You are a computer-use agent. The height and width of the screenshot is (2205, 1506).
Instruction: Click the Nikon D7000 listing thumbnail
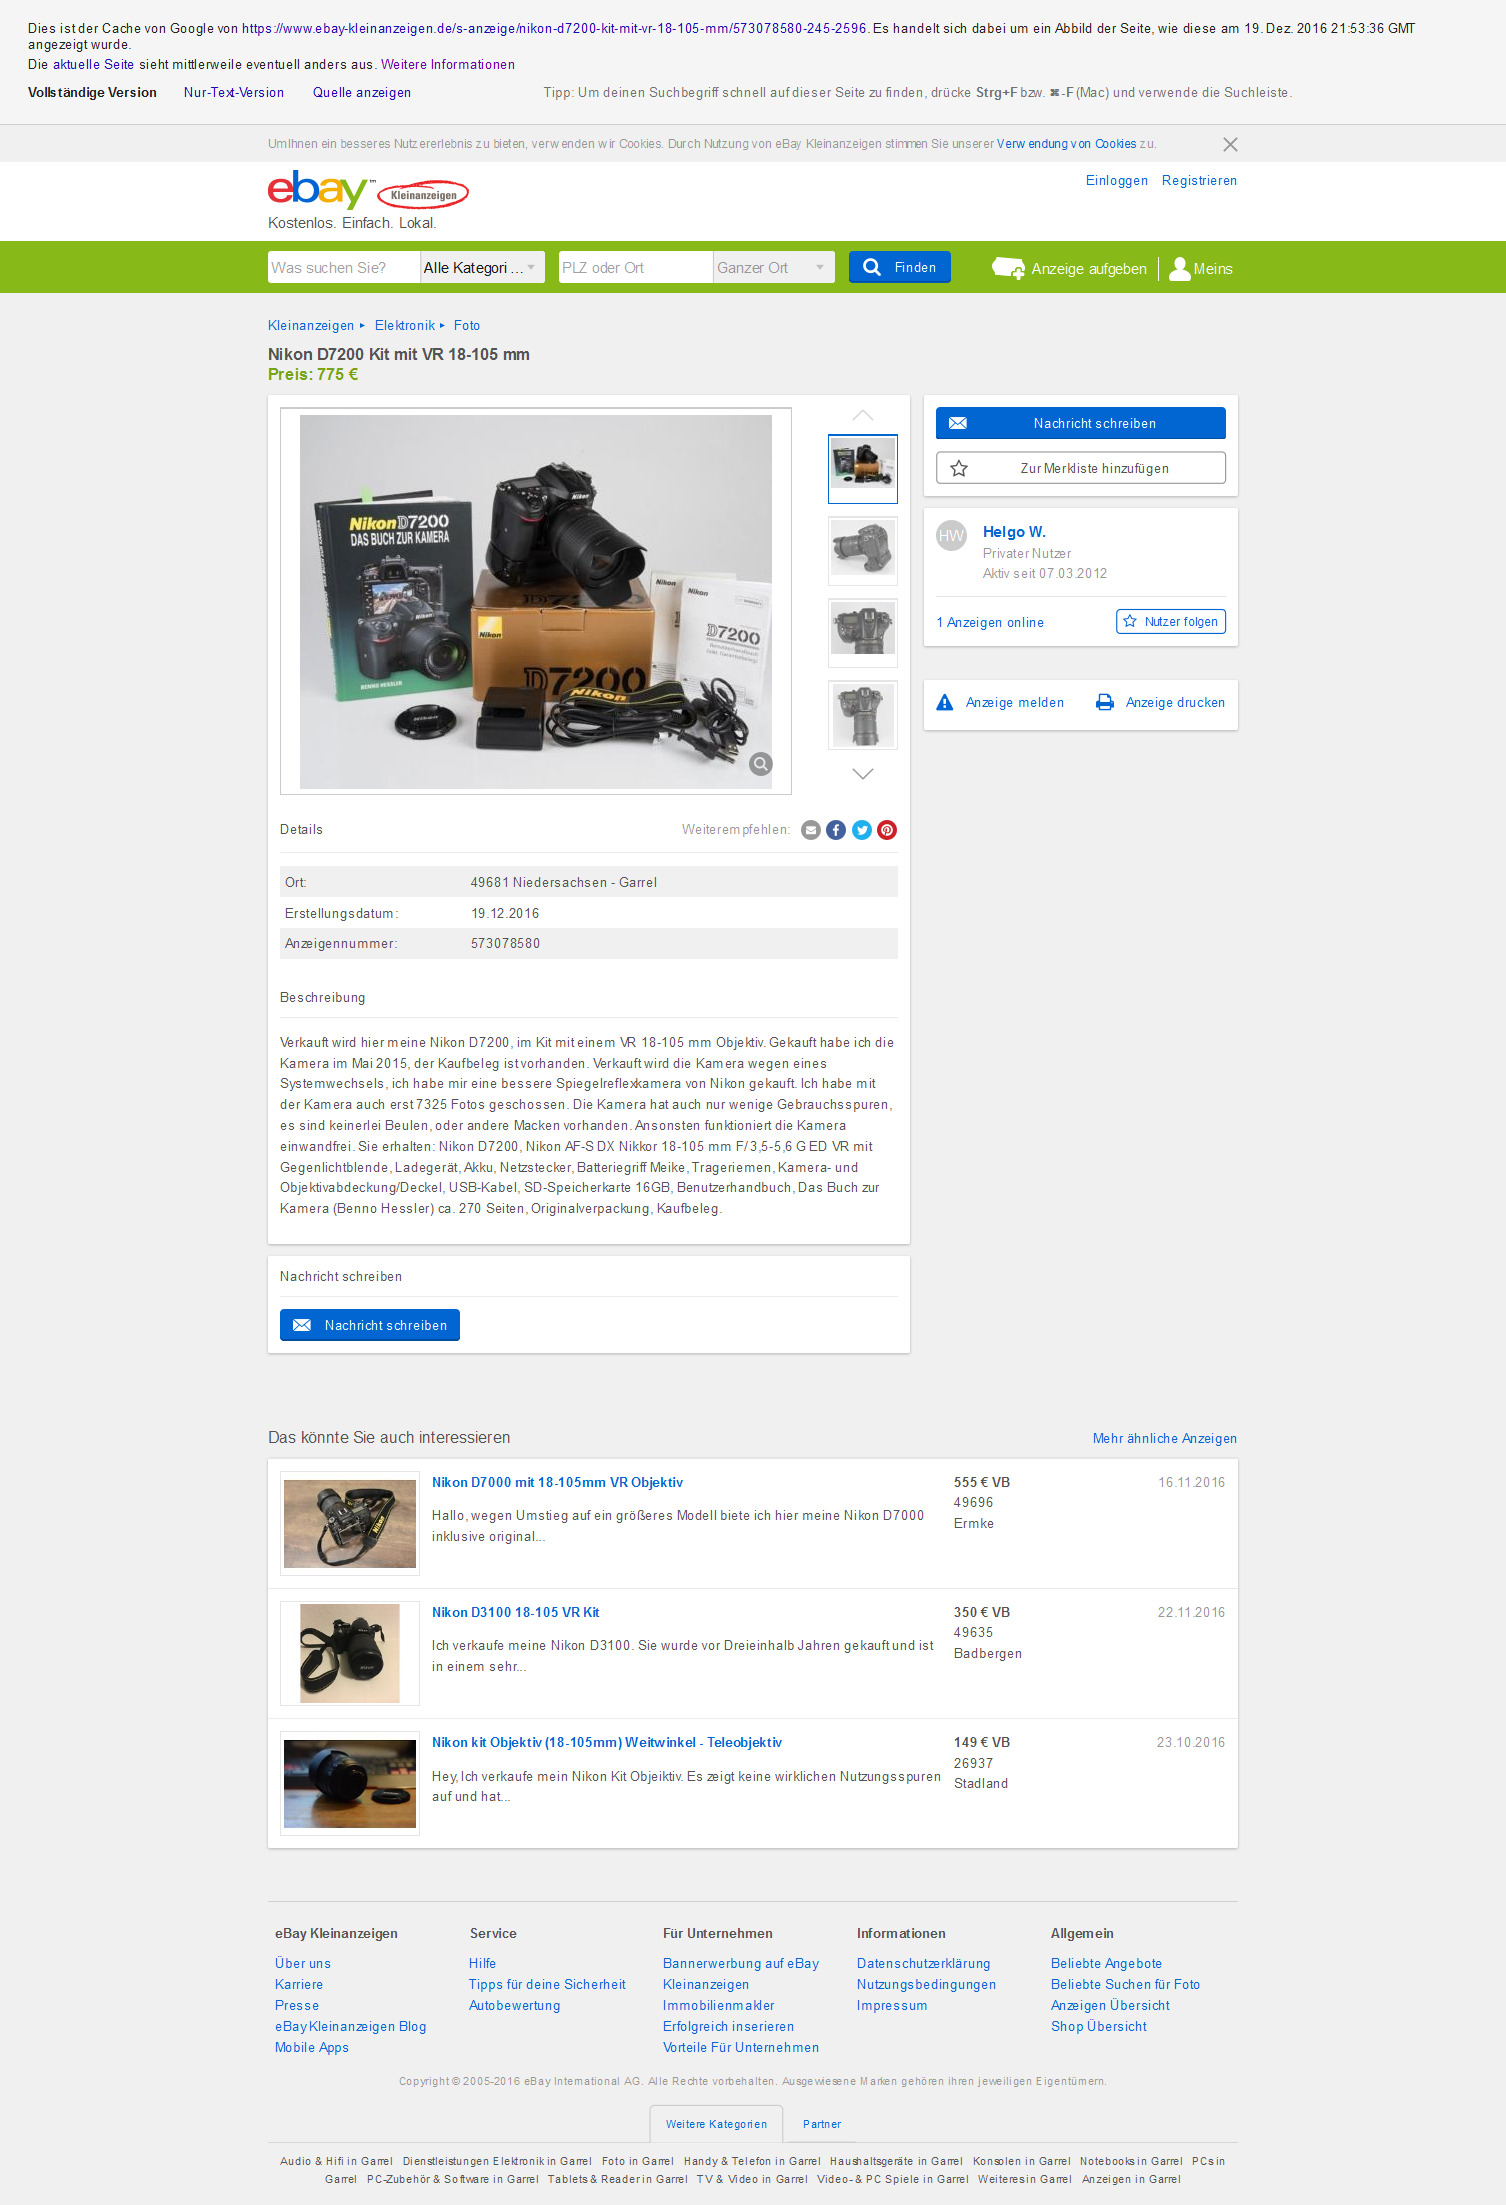click(x=350, y=1523)
